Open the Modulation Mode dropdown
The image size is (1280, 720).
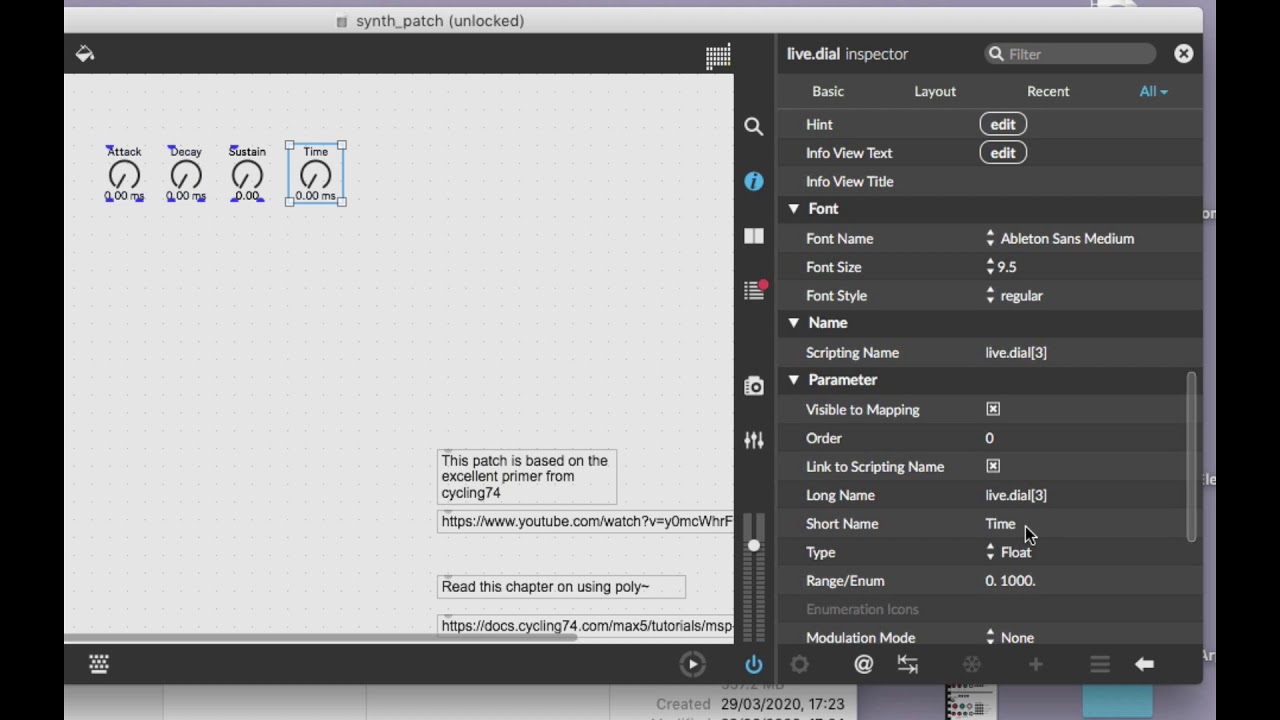[1010, 637]
